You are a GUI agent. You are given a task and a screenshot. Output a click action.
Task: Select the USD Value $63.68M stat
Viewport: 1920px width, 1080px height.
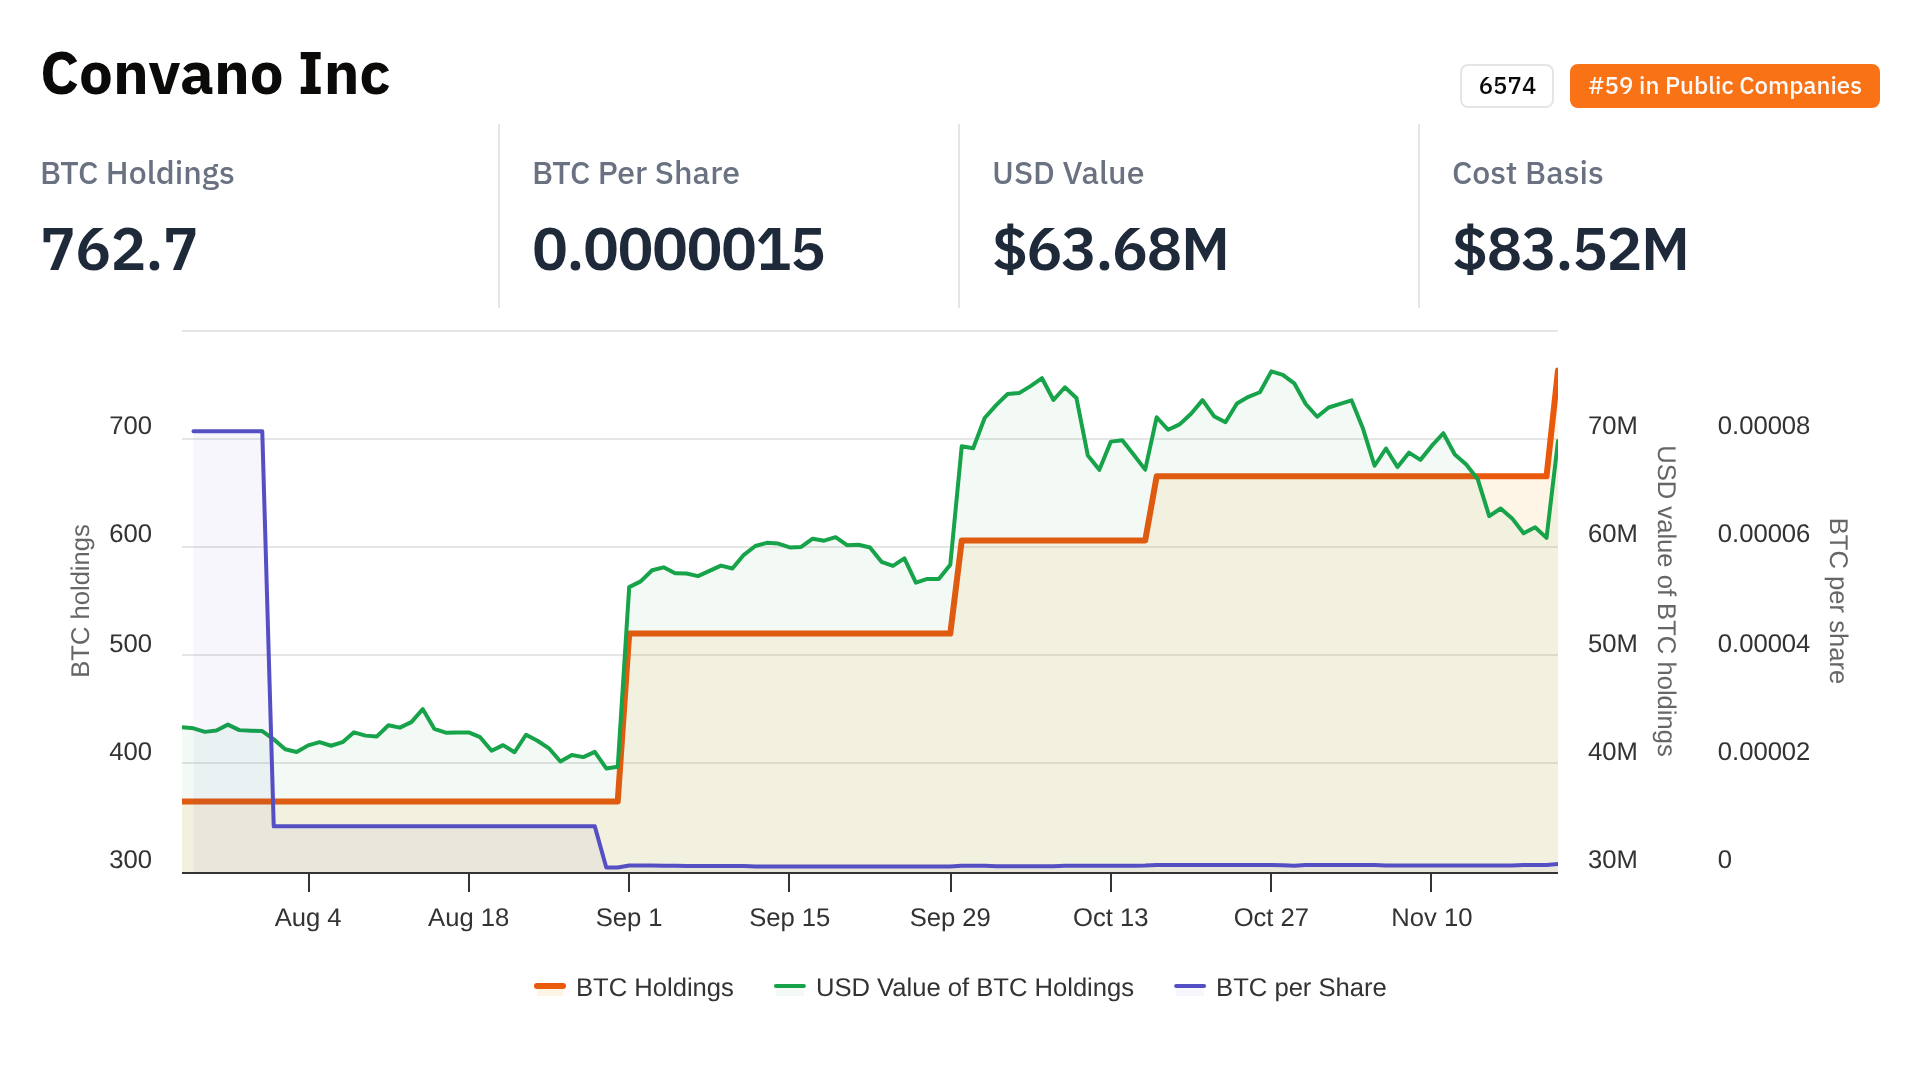[1110, 249]
